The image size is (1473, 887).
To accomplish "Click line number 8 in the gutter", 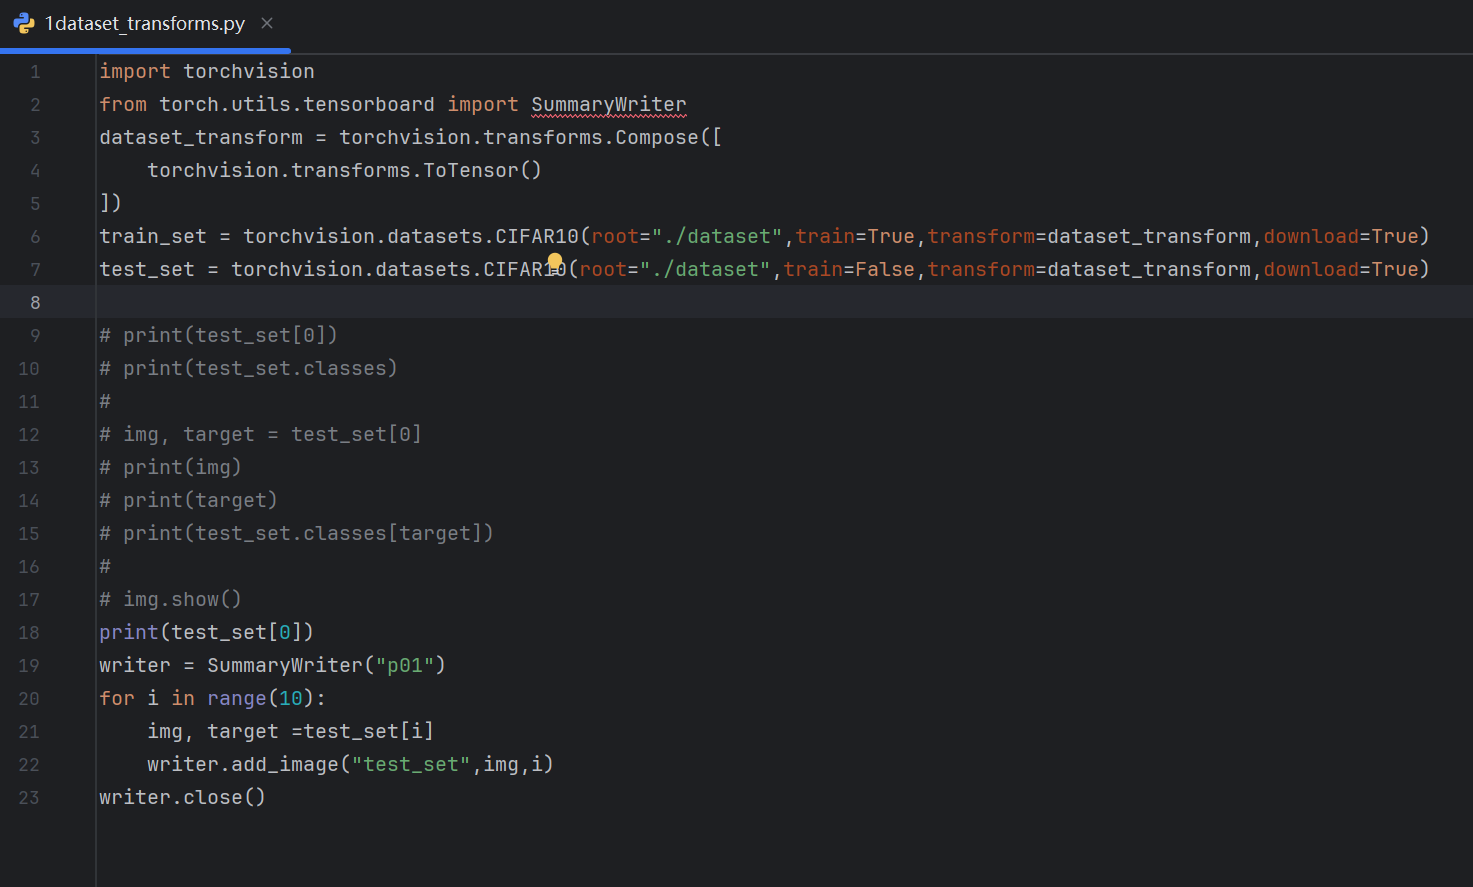I will click(35, 302).
